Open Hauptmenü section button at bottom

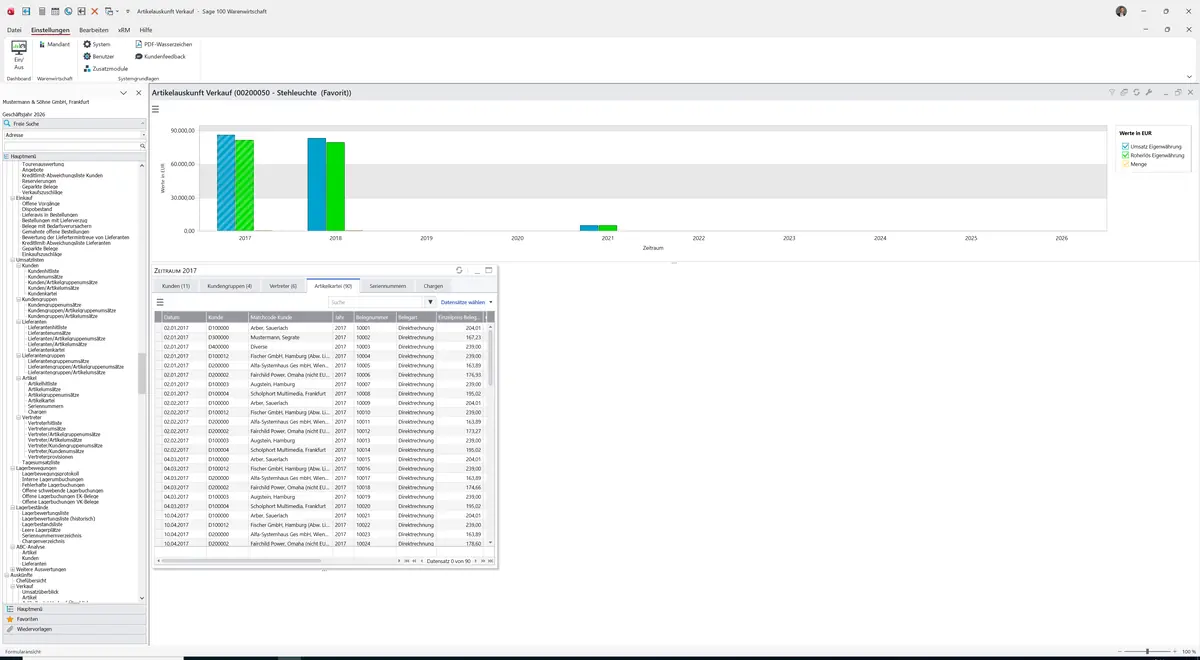tap(73, 609)
